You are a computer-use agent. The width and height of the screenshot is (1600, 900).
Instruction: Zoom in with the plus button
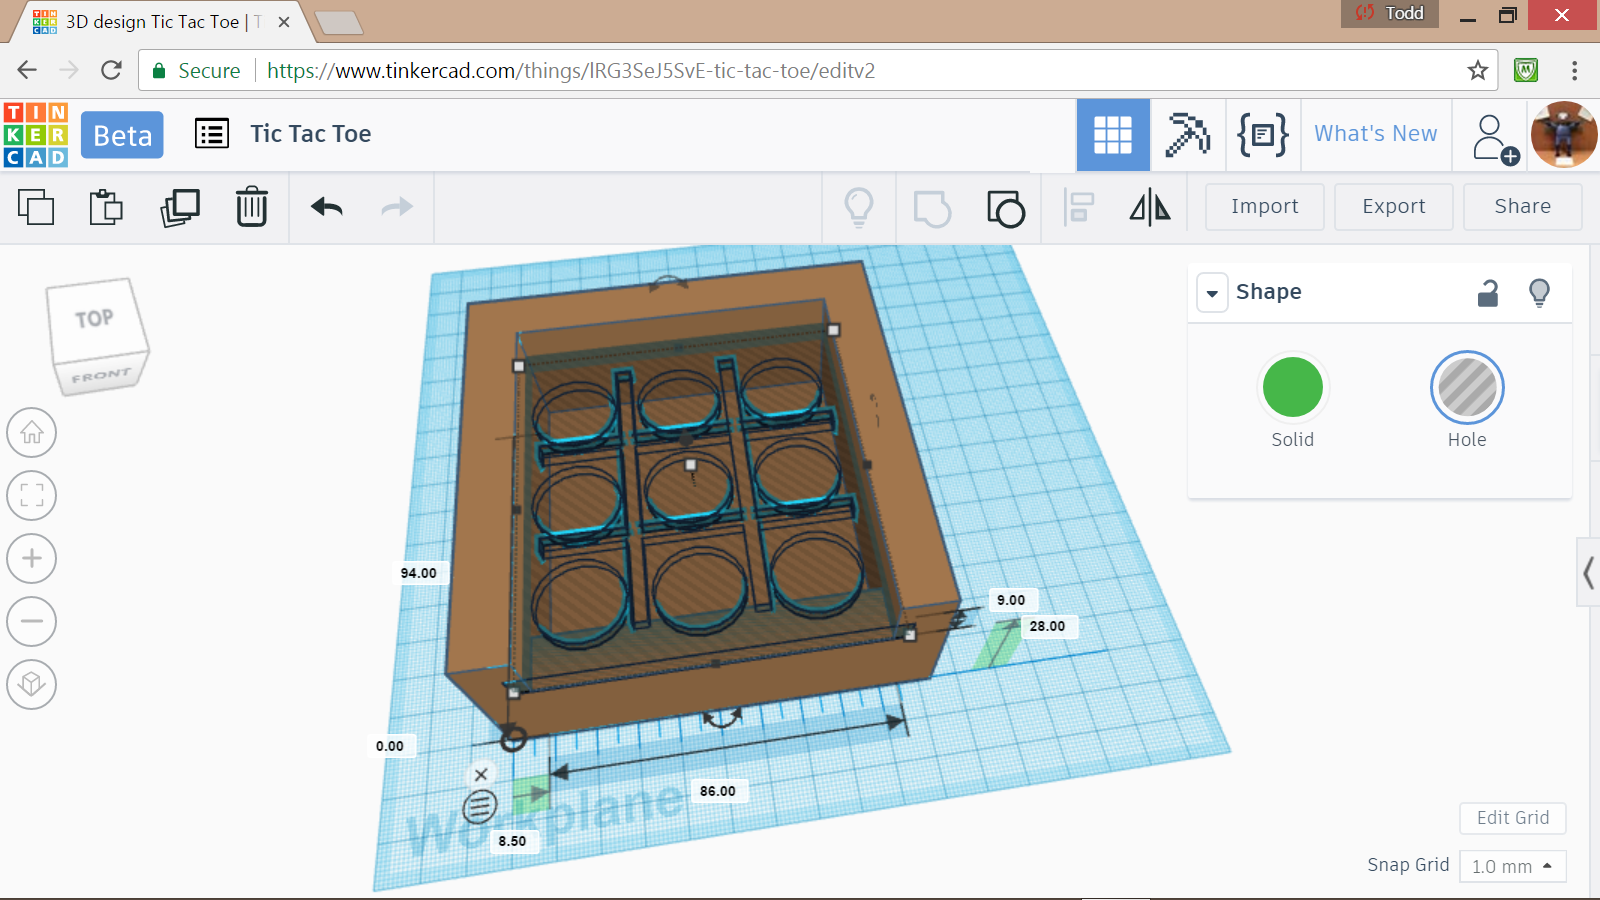(32, 558)
